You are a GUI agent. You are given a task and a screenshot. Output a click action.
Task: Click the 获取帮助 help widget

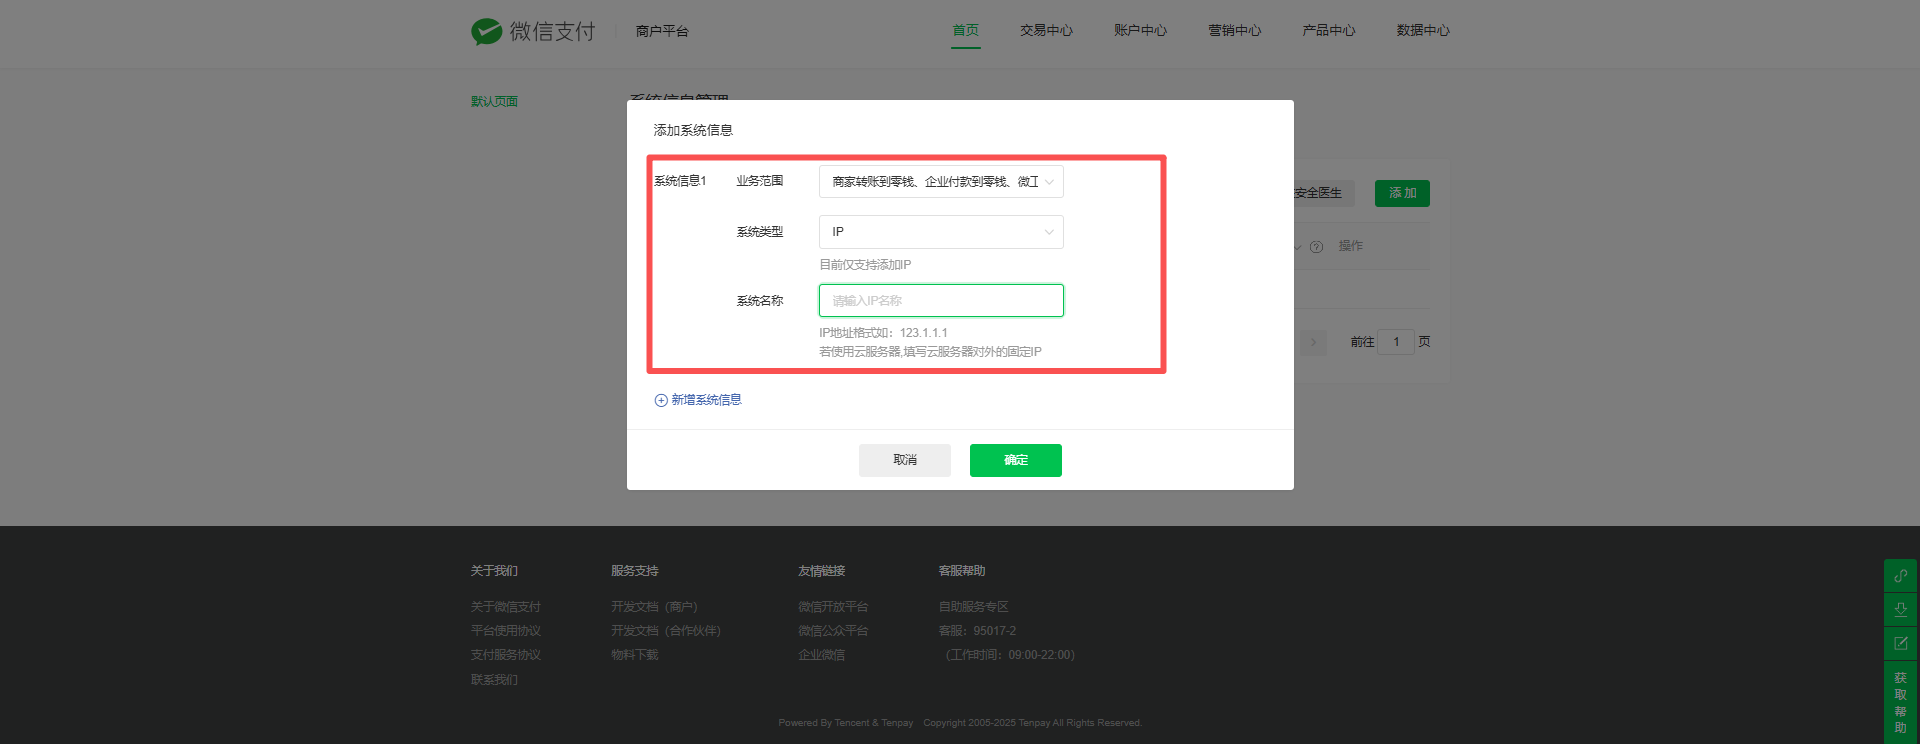[1900, 702]
